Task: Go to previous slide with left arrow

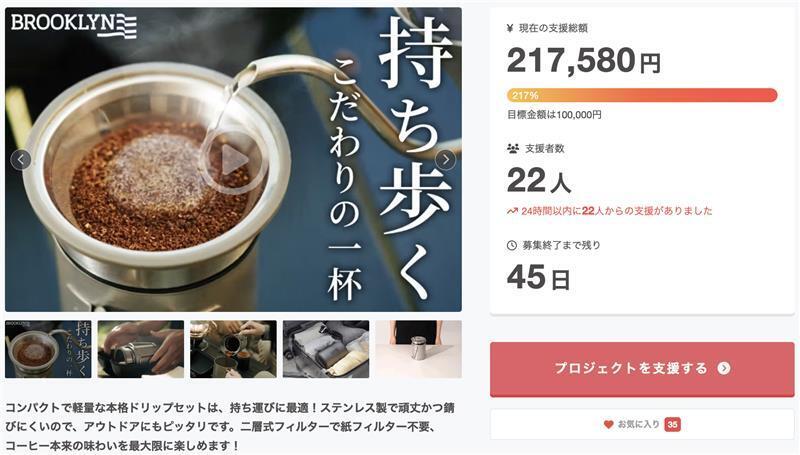Action: pyautogui.click(x=20, y=160)
